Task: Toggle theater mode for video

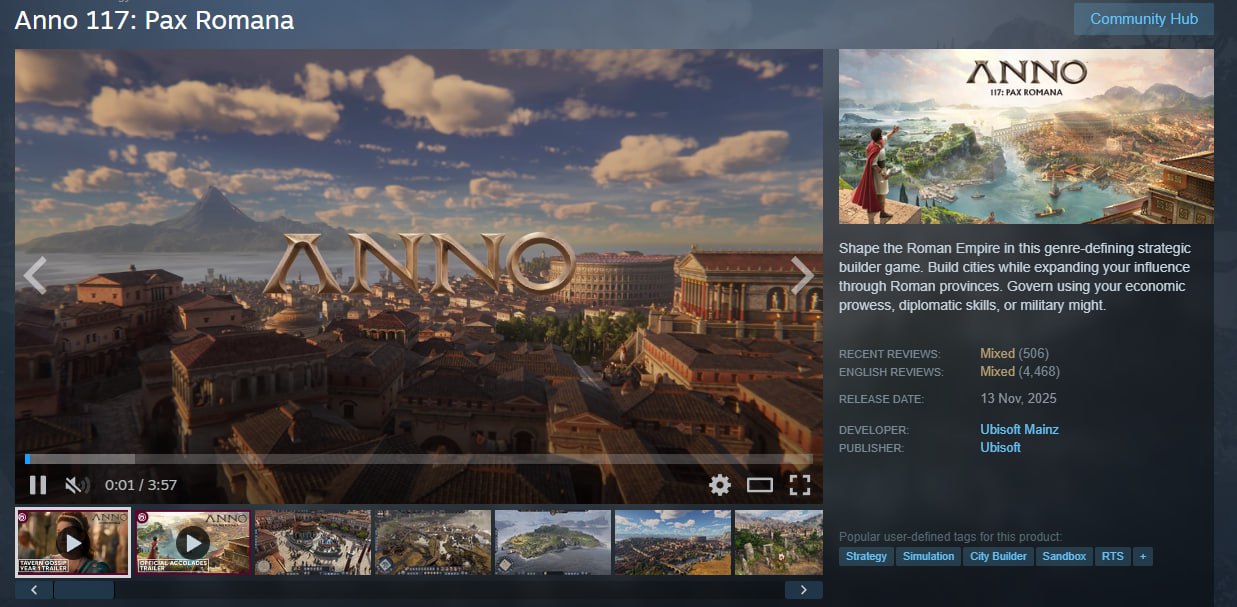Action: point(760,485)
